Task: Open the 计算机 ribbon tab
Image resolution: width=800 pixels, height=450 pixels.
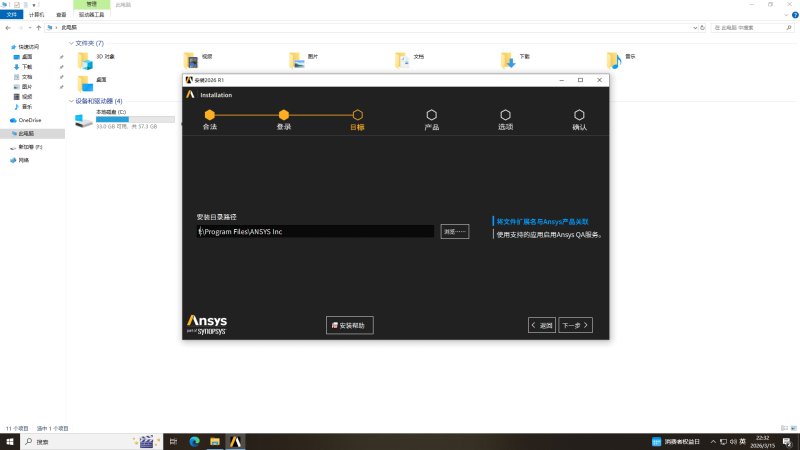Action: [36, 15]
